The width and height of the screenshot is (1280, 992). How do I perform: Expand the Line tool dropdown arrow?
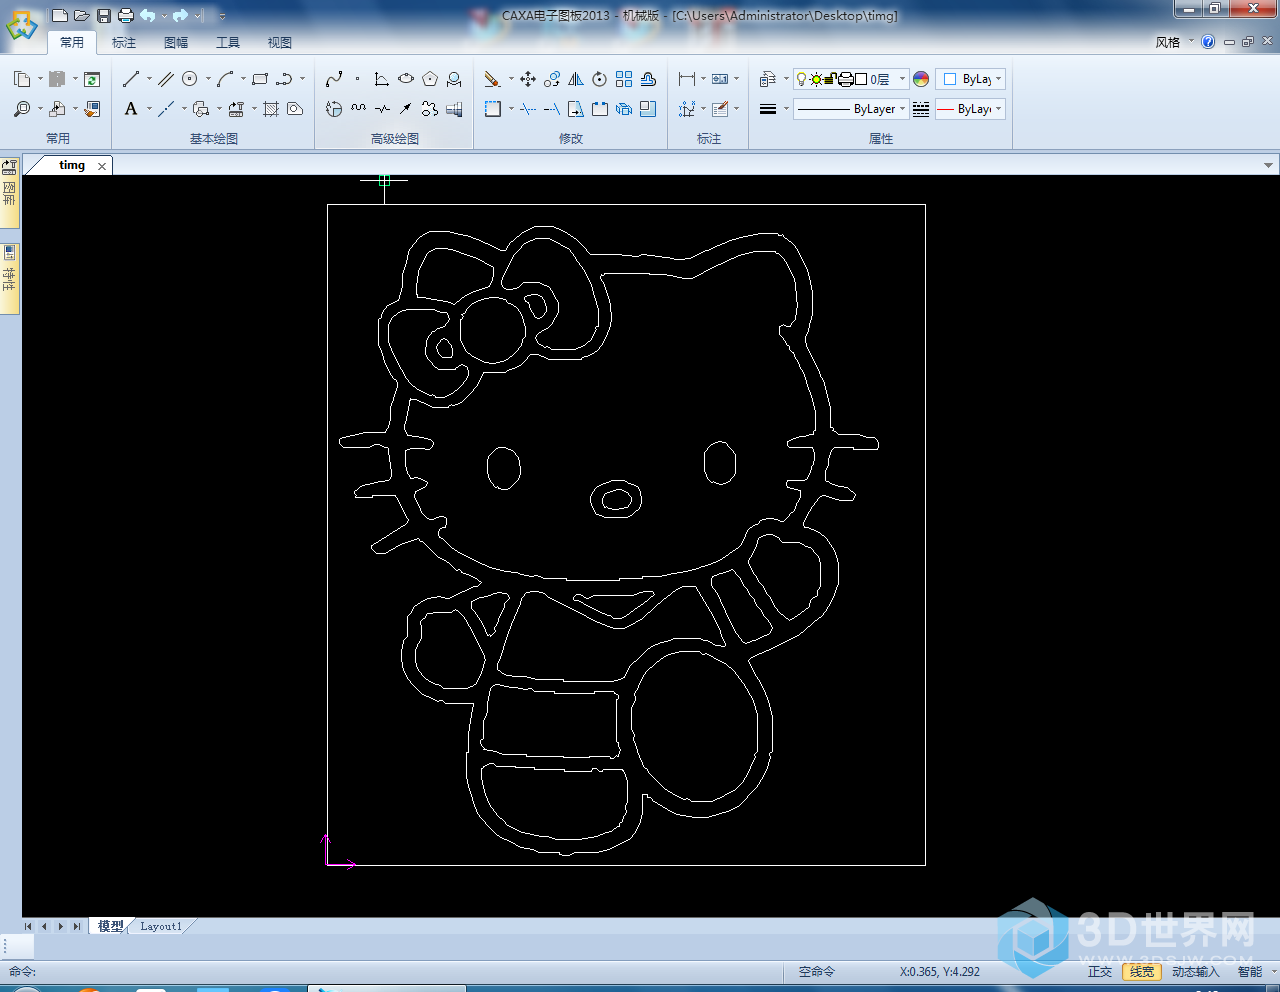pyautogui.click(x=149, y=79)
